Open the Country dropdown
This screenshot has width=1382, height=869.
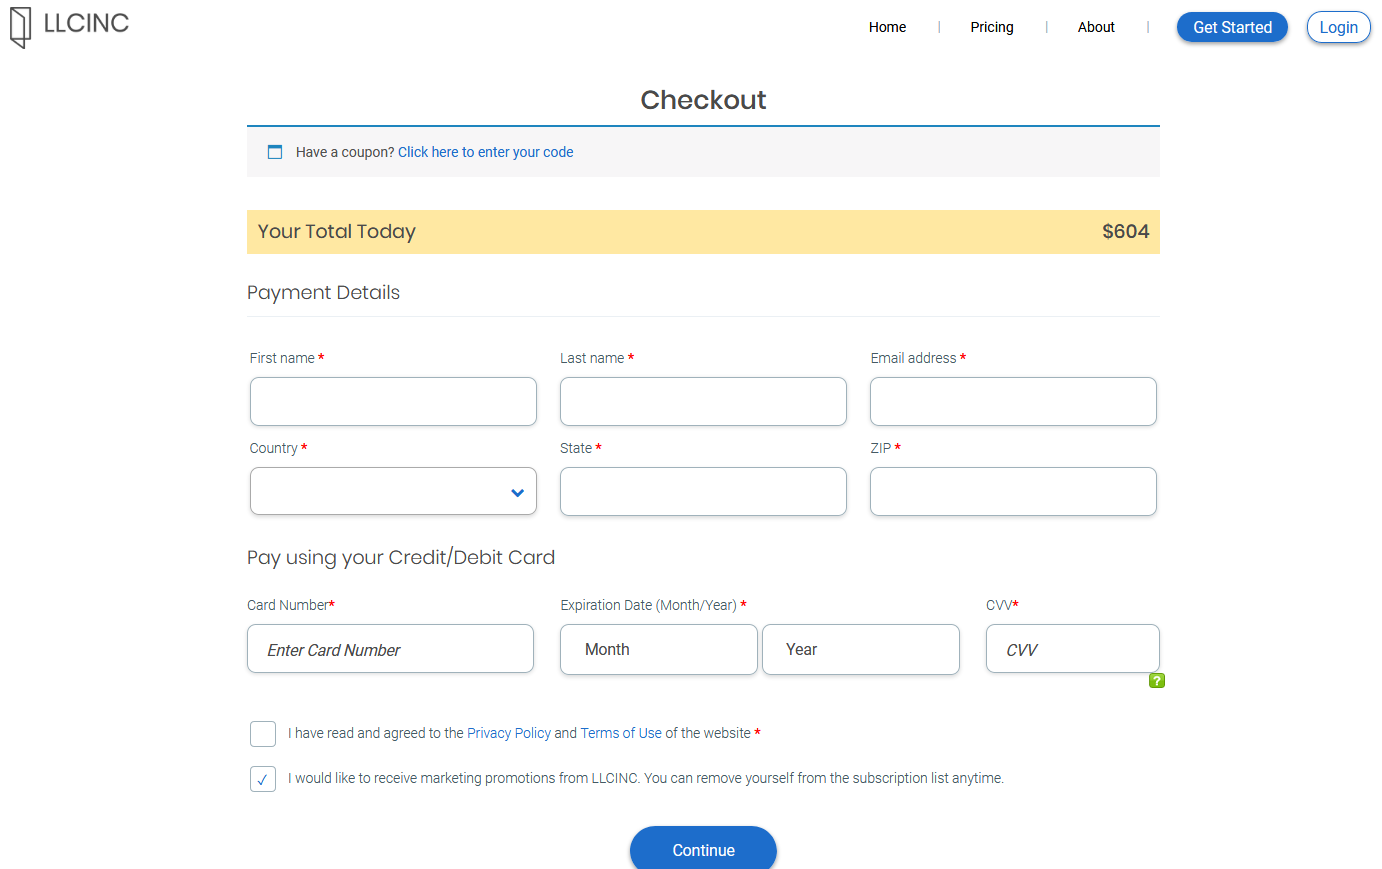[x=393, y=492]
